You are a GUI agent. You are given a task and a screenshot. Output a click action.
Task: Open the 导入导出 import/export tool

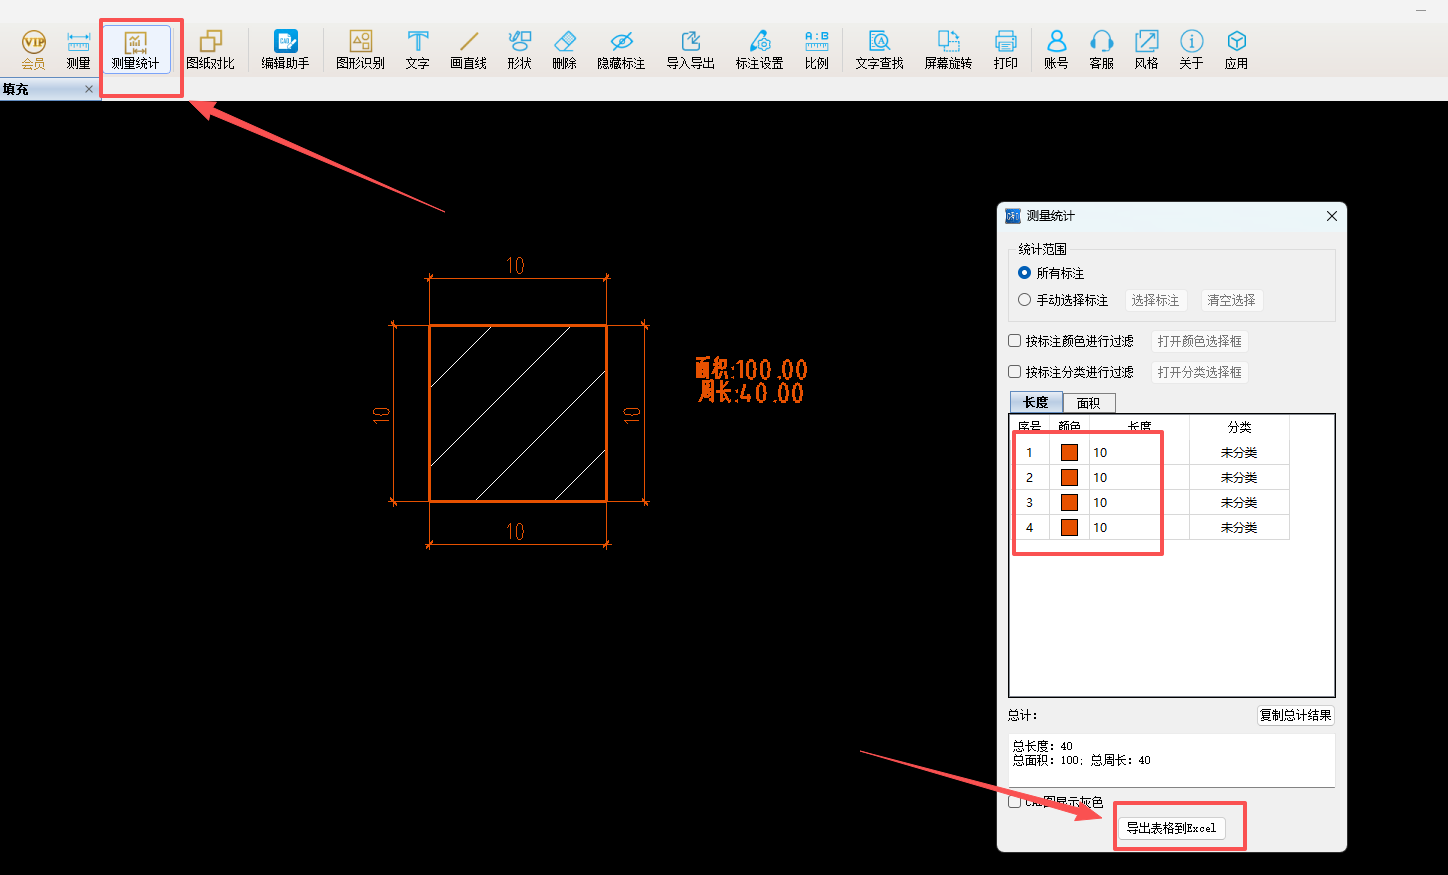(690, 49)
